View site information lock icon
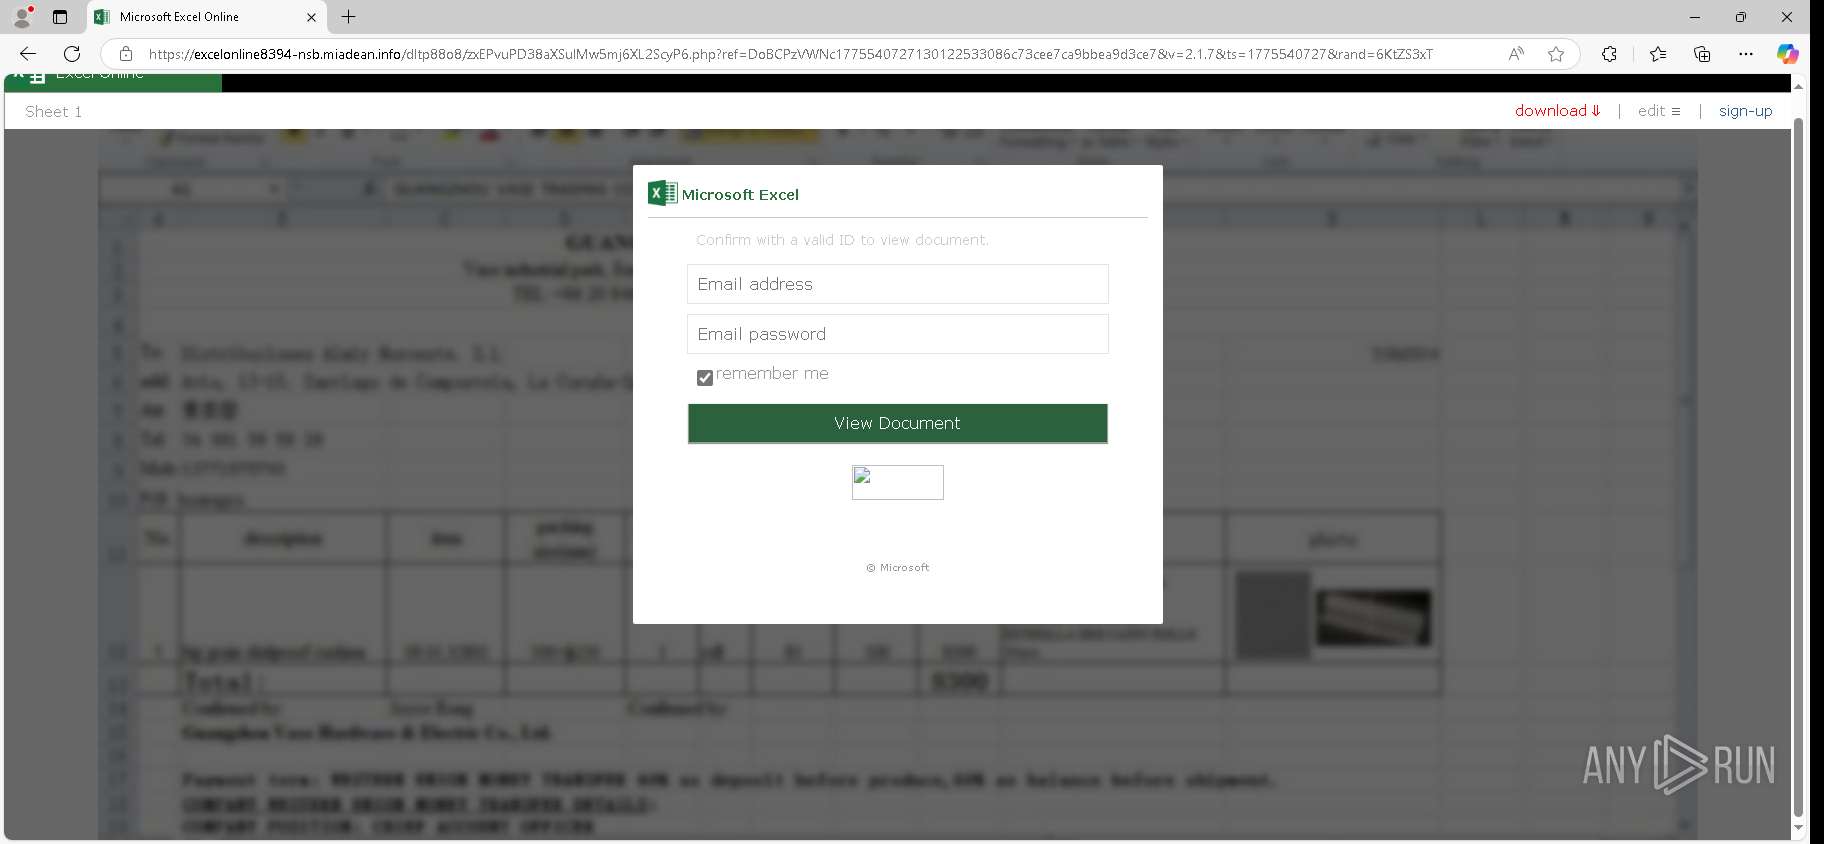This screenshot has width=1824, height=844. (x=126, y=54)
